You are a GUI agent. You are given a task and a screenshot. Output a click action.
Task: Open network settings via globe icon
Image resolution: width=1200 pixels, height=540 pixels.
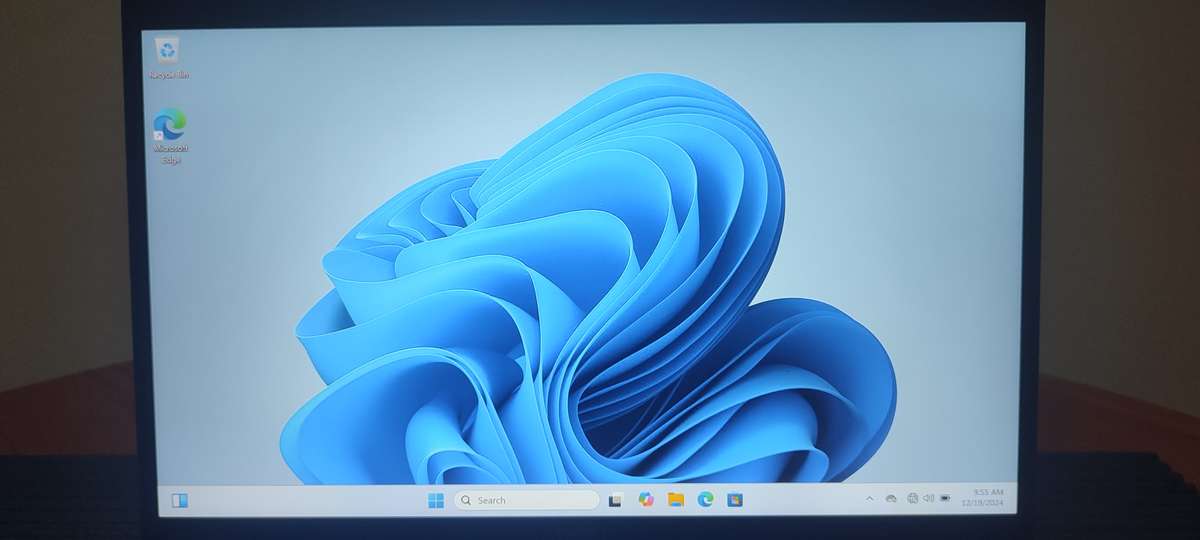pos(912,498)
